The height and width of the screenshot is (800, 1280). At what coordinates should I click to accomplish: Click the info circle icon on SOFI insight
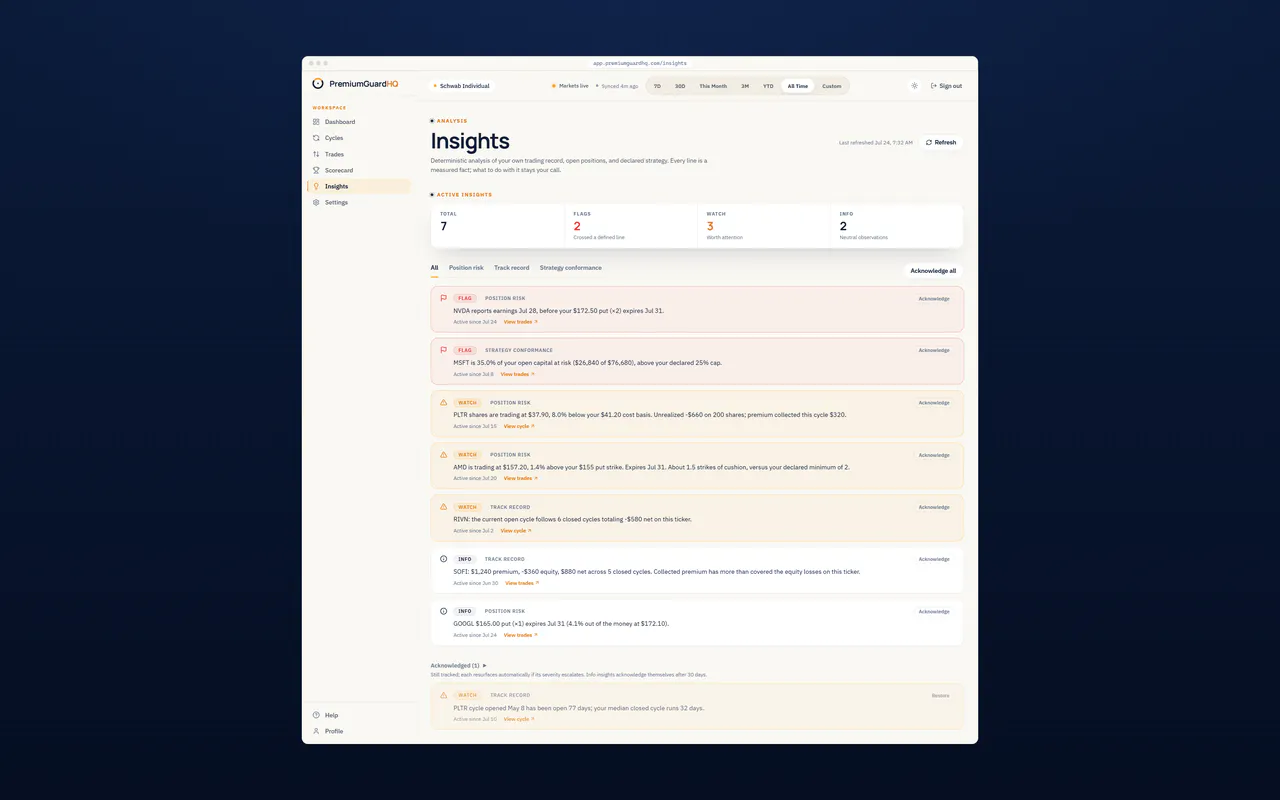(x=443, y=559)
